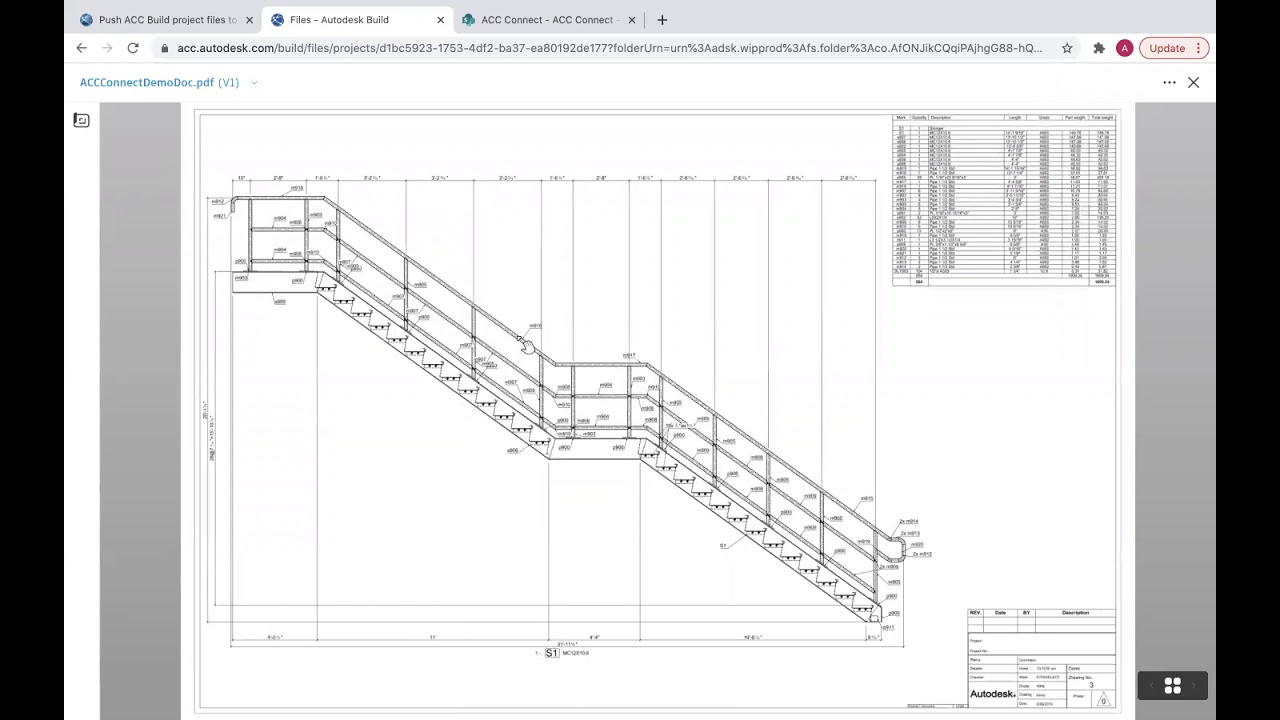The width and height of the screenshot is (1280, 720).
Task: Expand the version dropdown next to ACCConnectDemoDoc.pdf
Action: point(254,82)
